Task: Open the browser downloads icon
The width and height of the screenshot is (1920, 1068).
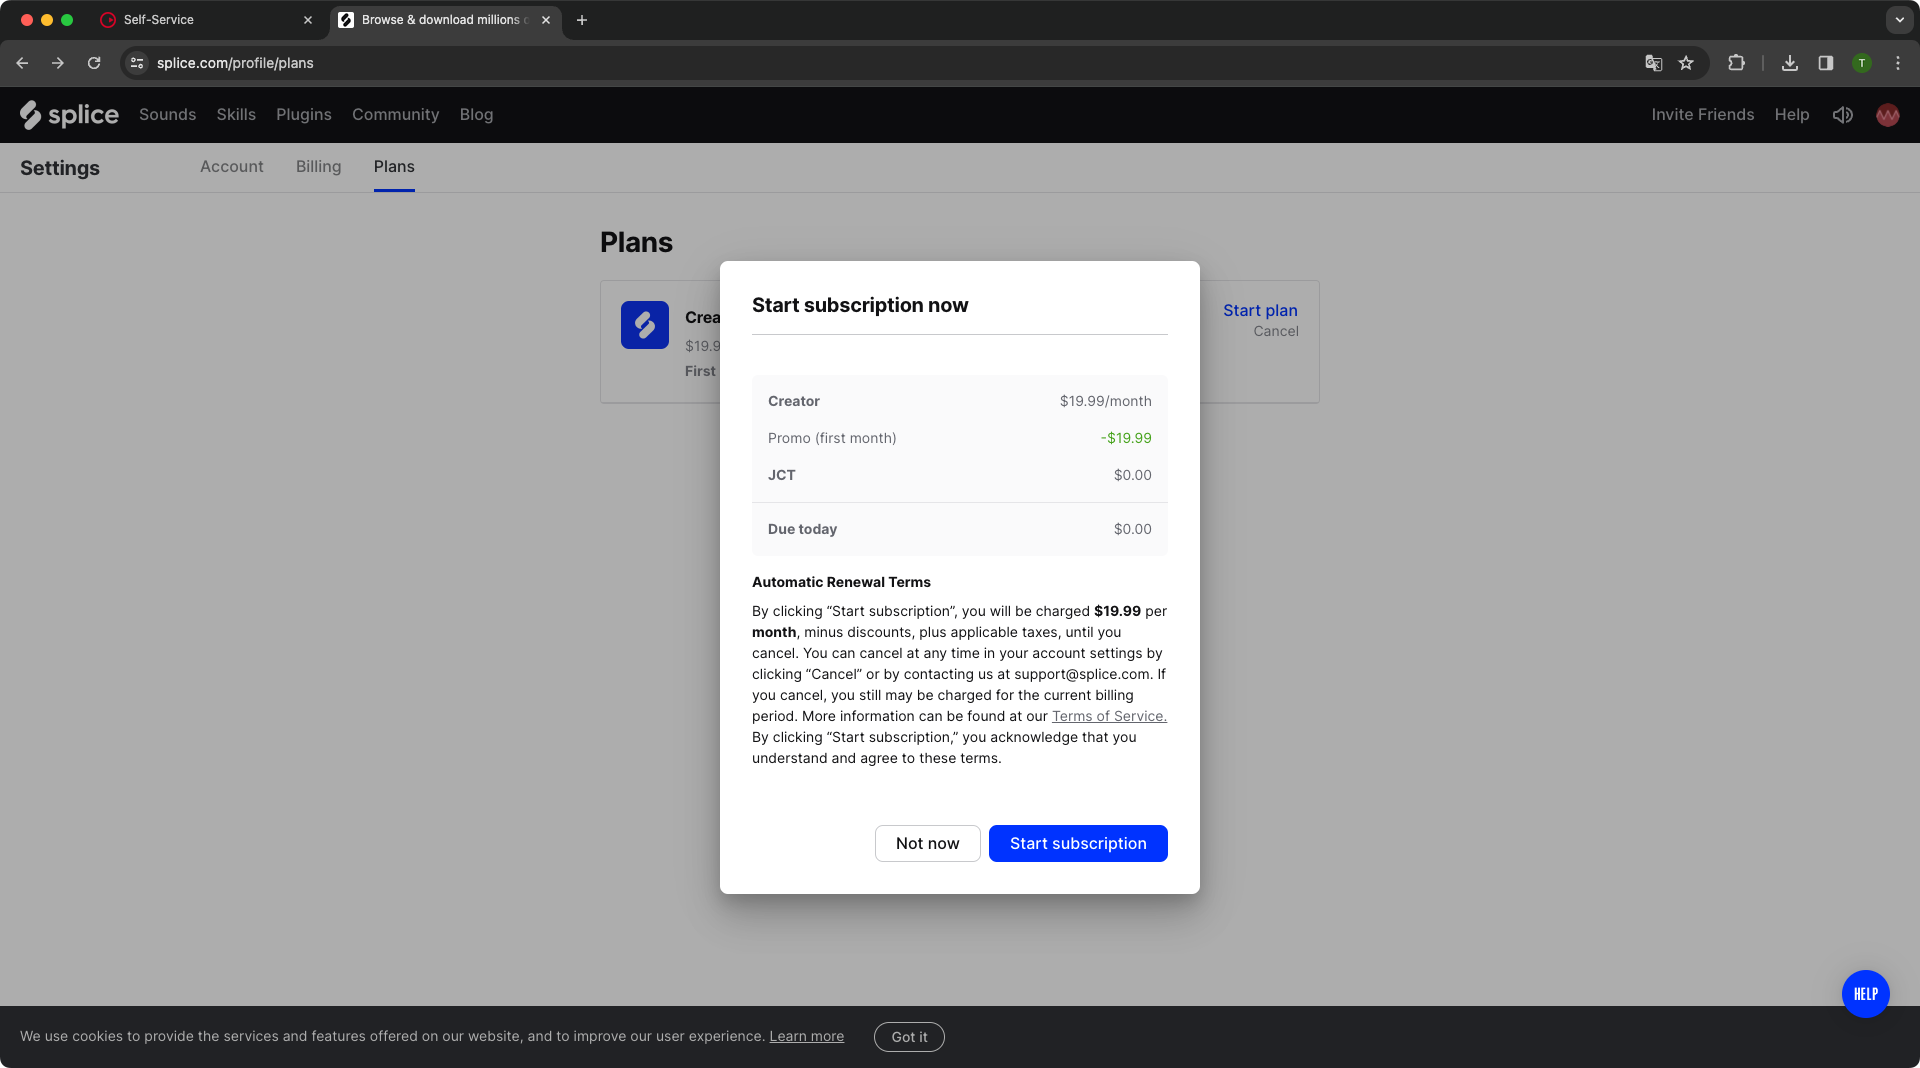Action: tap(1790, 63)
